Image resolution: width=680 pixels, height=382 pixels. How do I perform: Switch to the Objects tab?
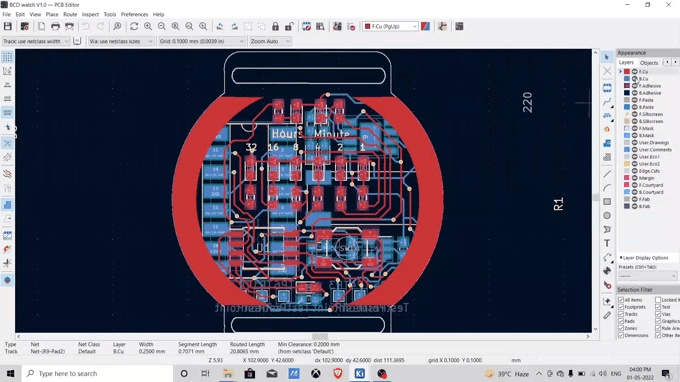[x=649, y=62]
